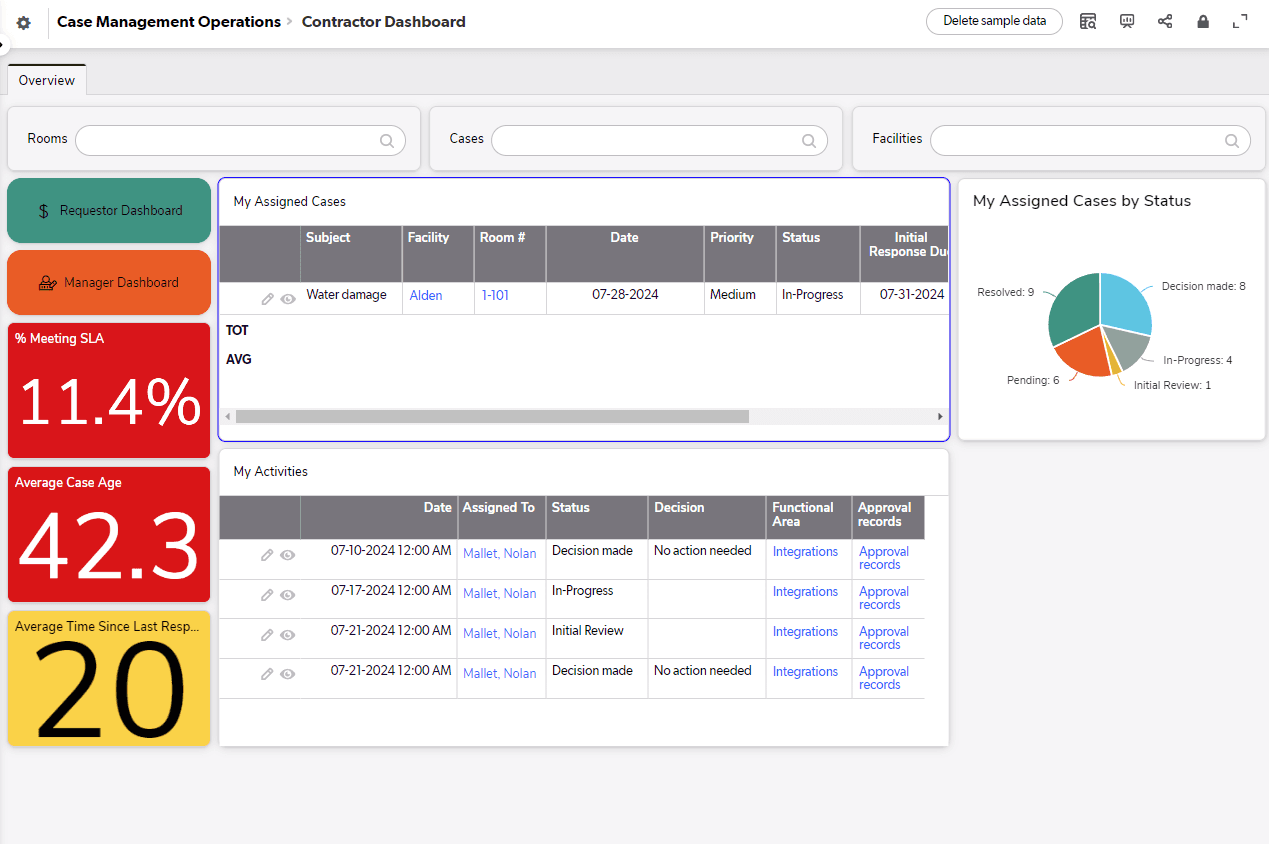Image resolution: width=1269 pixels, height=844 pixels.
Task: Follow the Alden facility link
Action: (x=425, y=295)
